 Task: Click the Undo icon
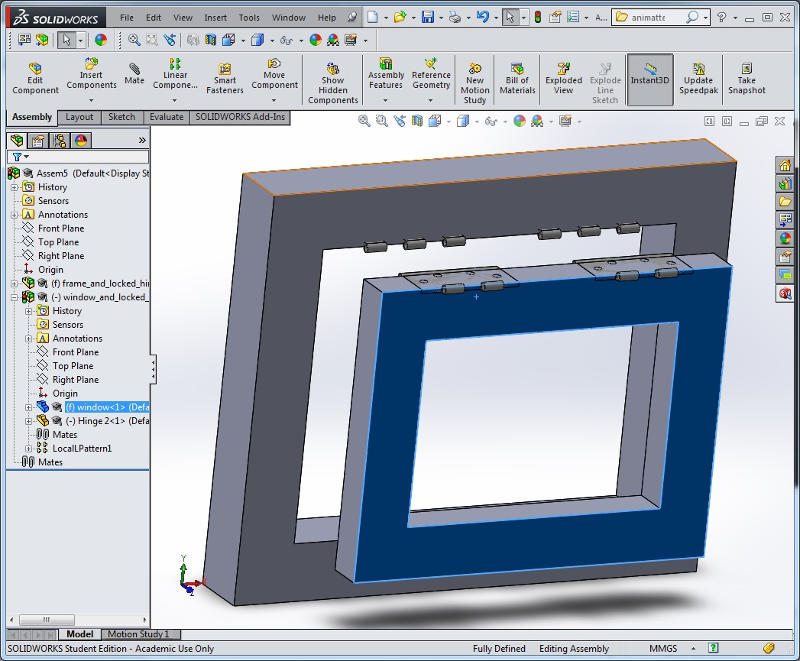(x=482, y=17)
